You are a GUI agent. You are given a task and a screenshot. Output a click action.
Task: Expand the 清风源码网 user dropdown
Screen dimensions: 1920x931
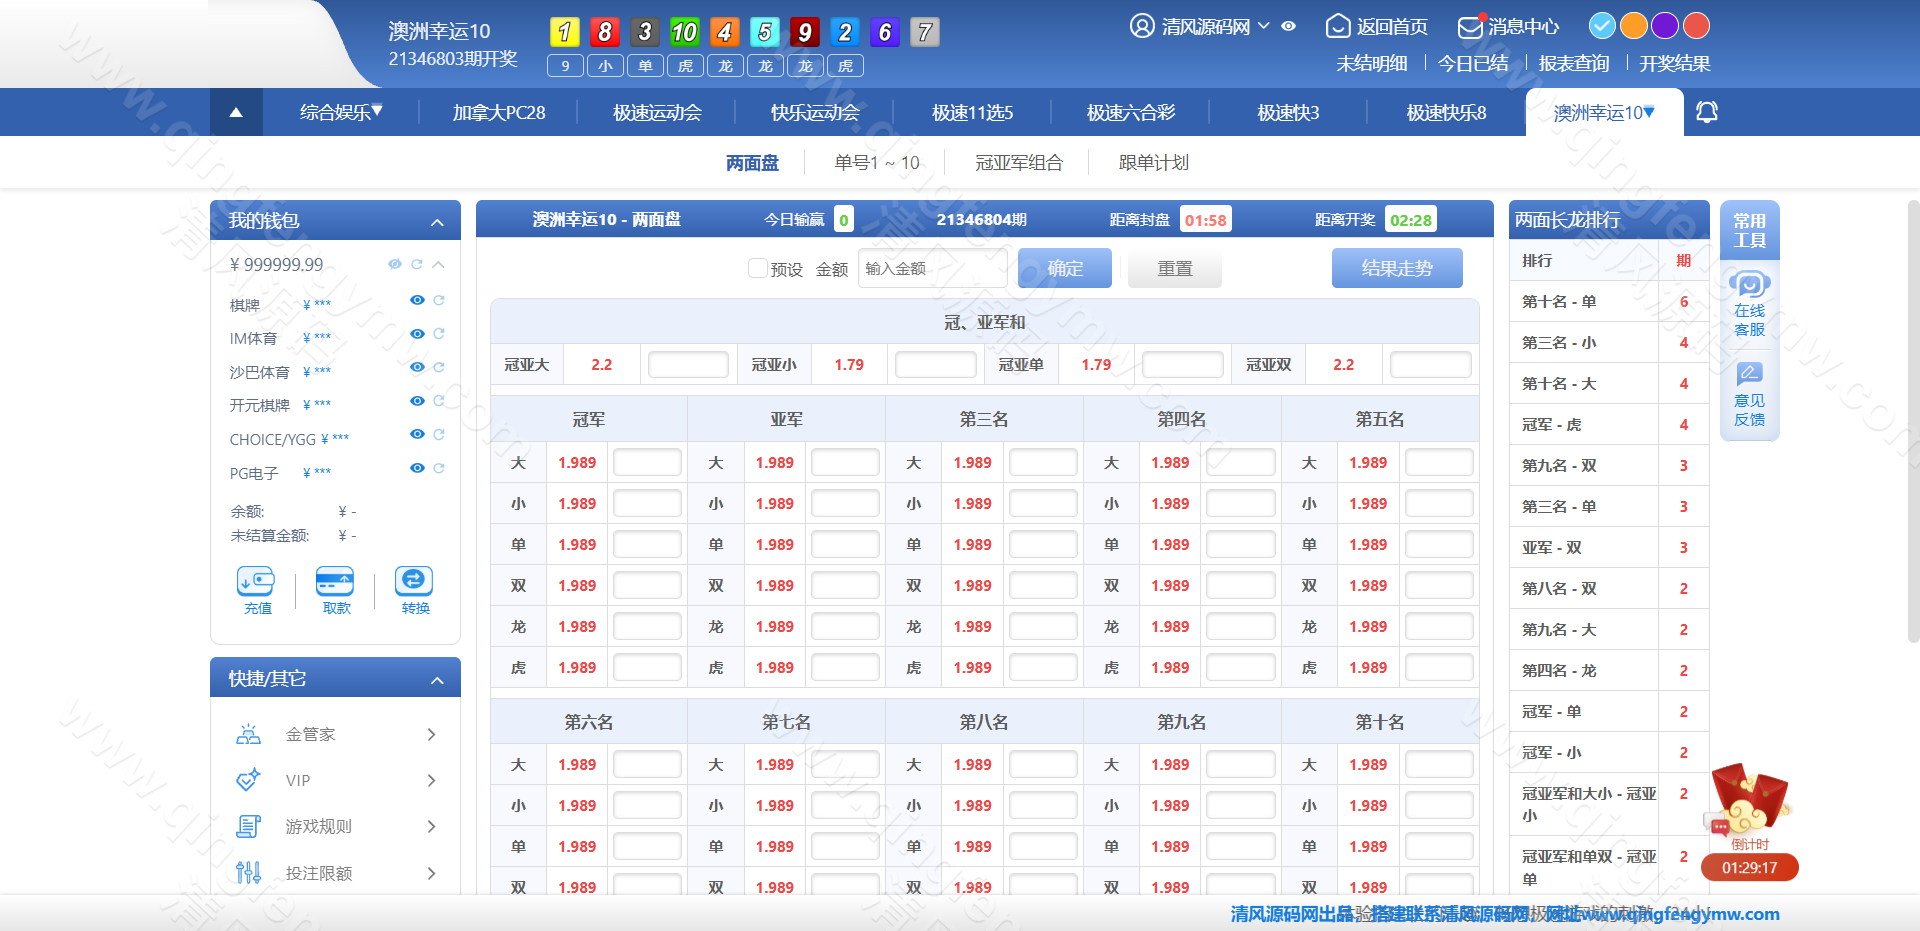1264,26
